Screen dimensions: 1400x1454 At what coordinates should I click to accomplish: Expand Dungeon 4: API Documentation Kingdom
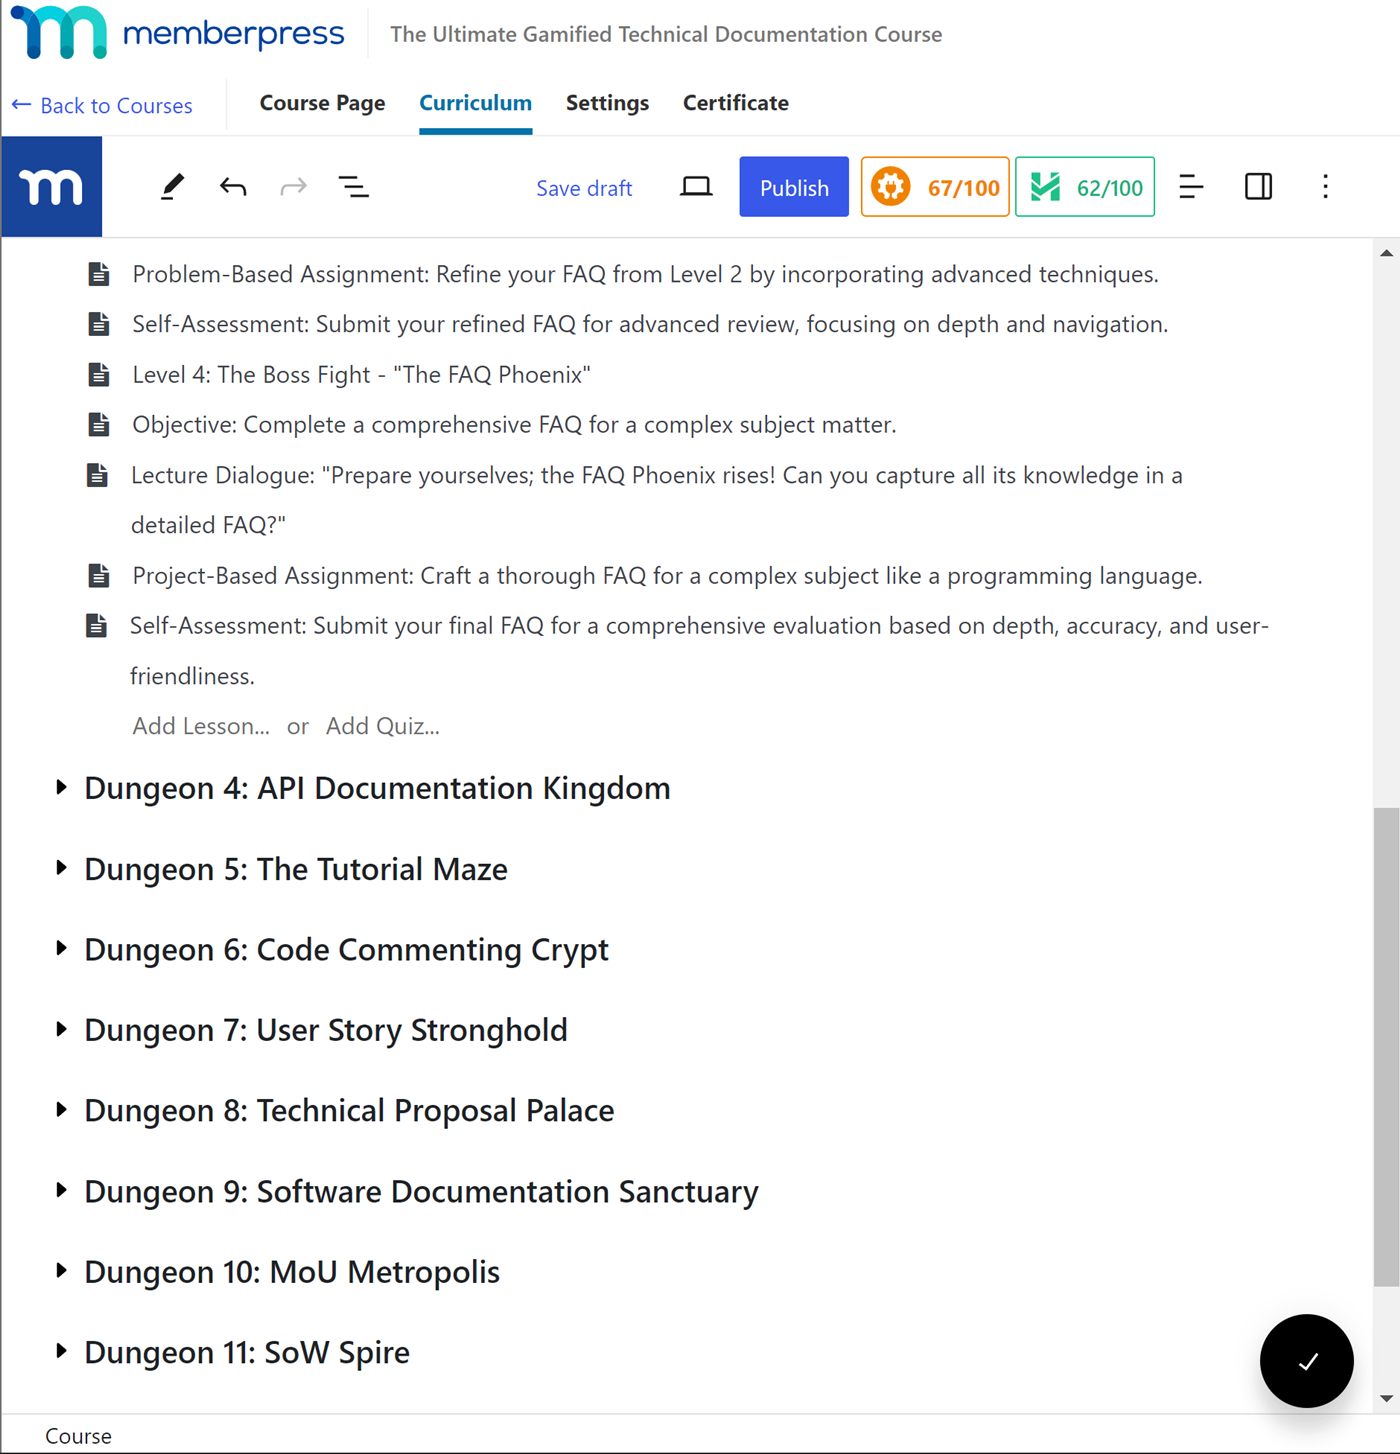point(61,788)
